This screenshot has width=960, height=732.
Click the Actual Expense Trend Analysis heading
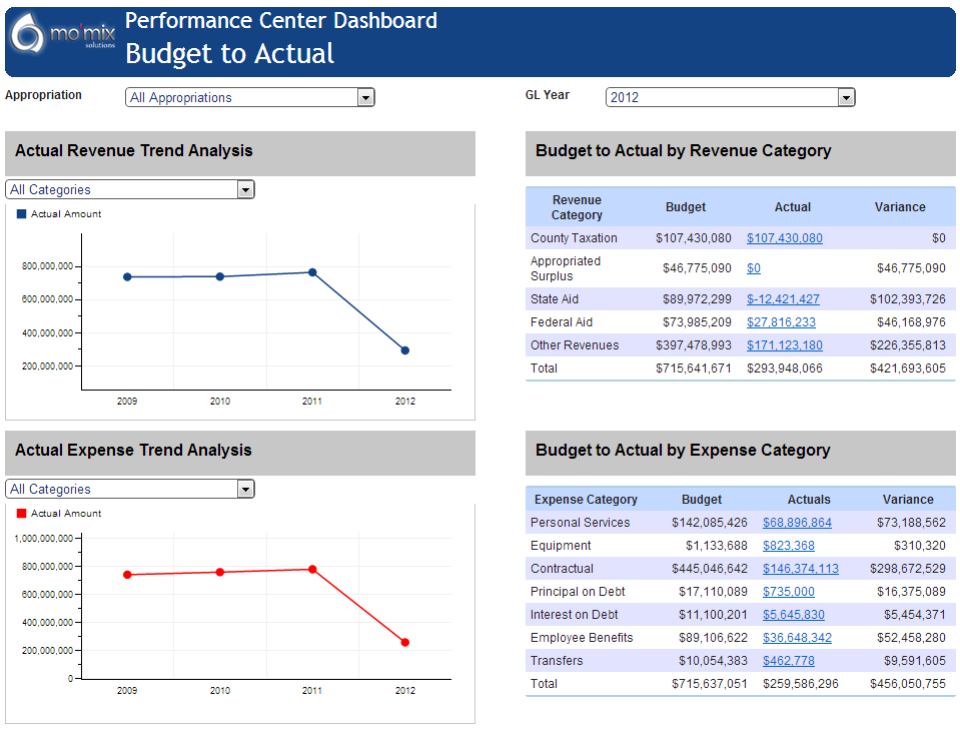click(x=133, y=450)
